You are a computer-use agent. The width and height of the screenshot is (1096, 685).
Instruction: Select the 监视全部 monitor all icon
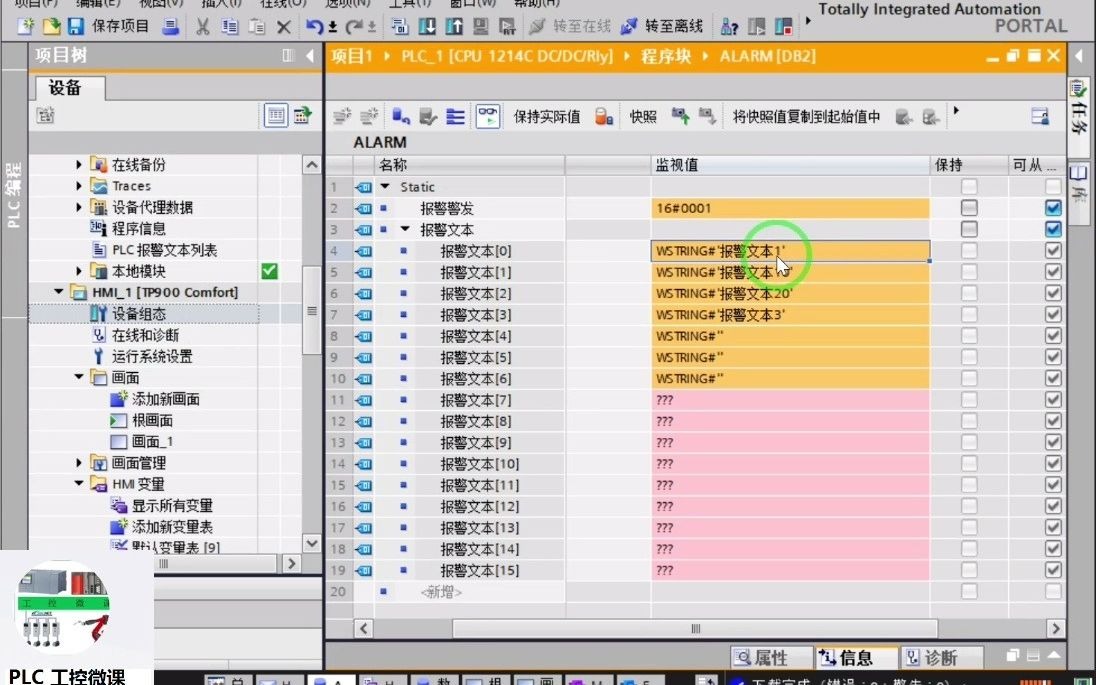(x=488, y=116)
